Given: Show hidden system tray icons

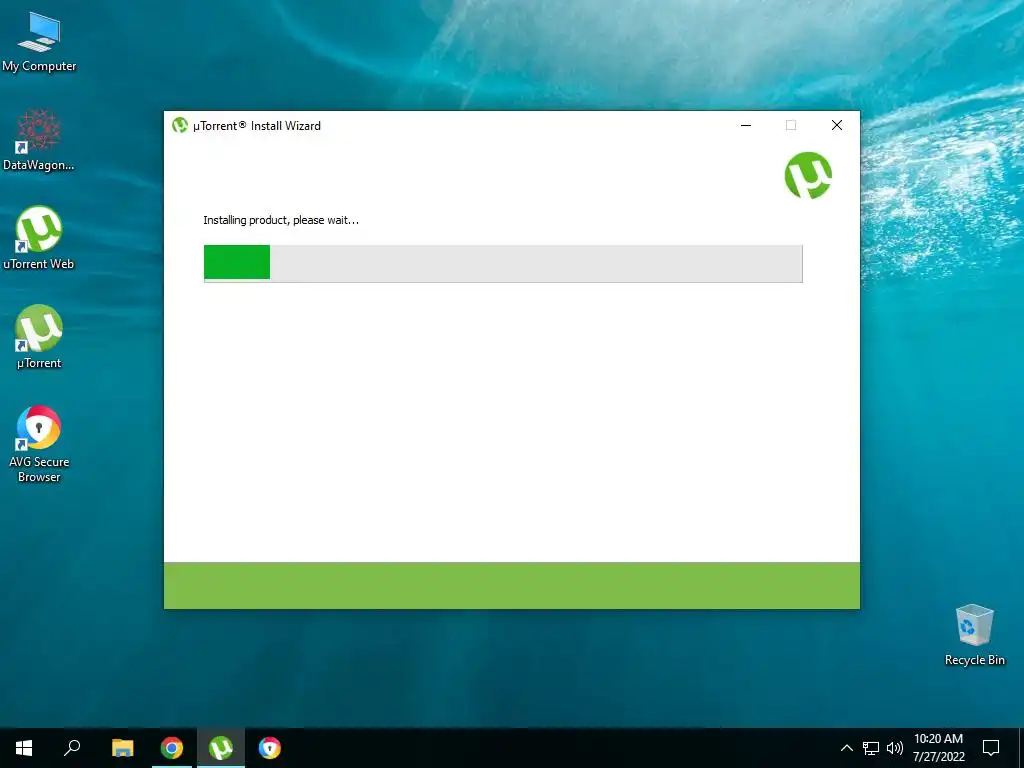Looking at the screenshot, I should [846, 748].
